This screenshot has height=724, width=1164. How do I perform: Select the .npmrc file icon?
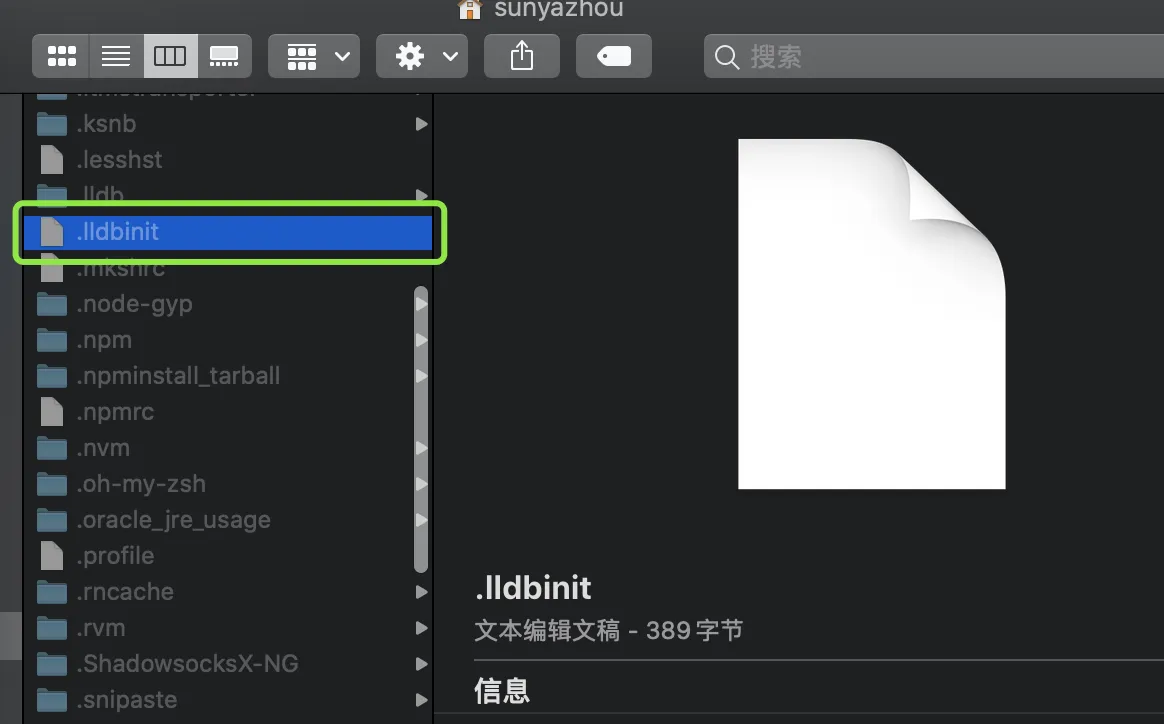point(51,412)
